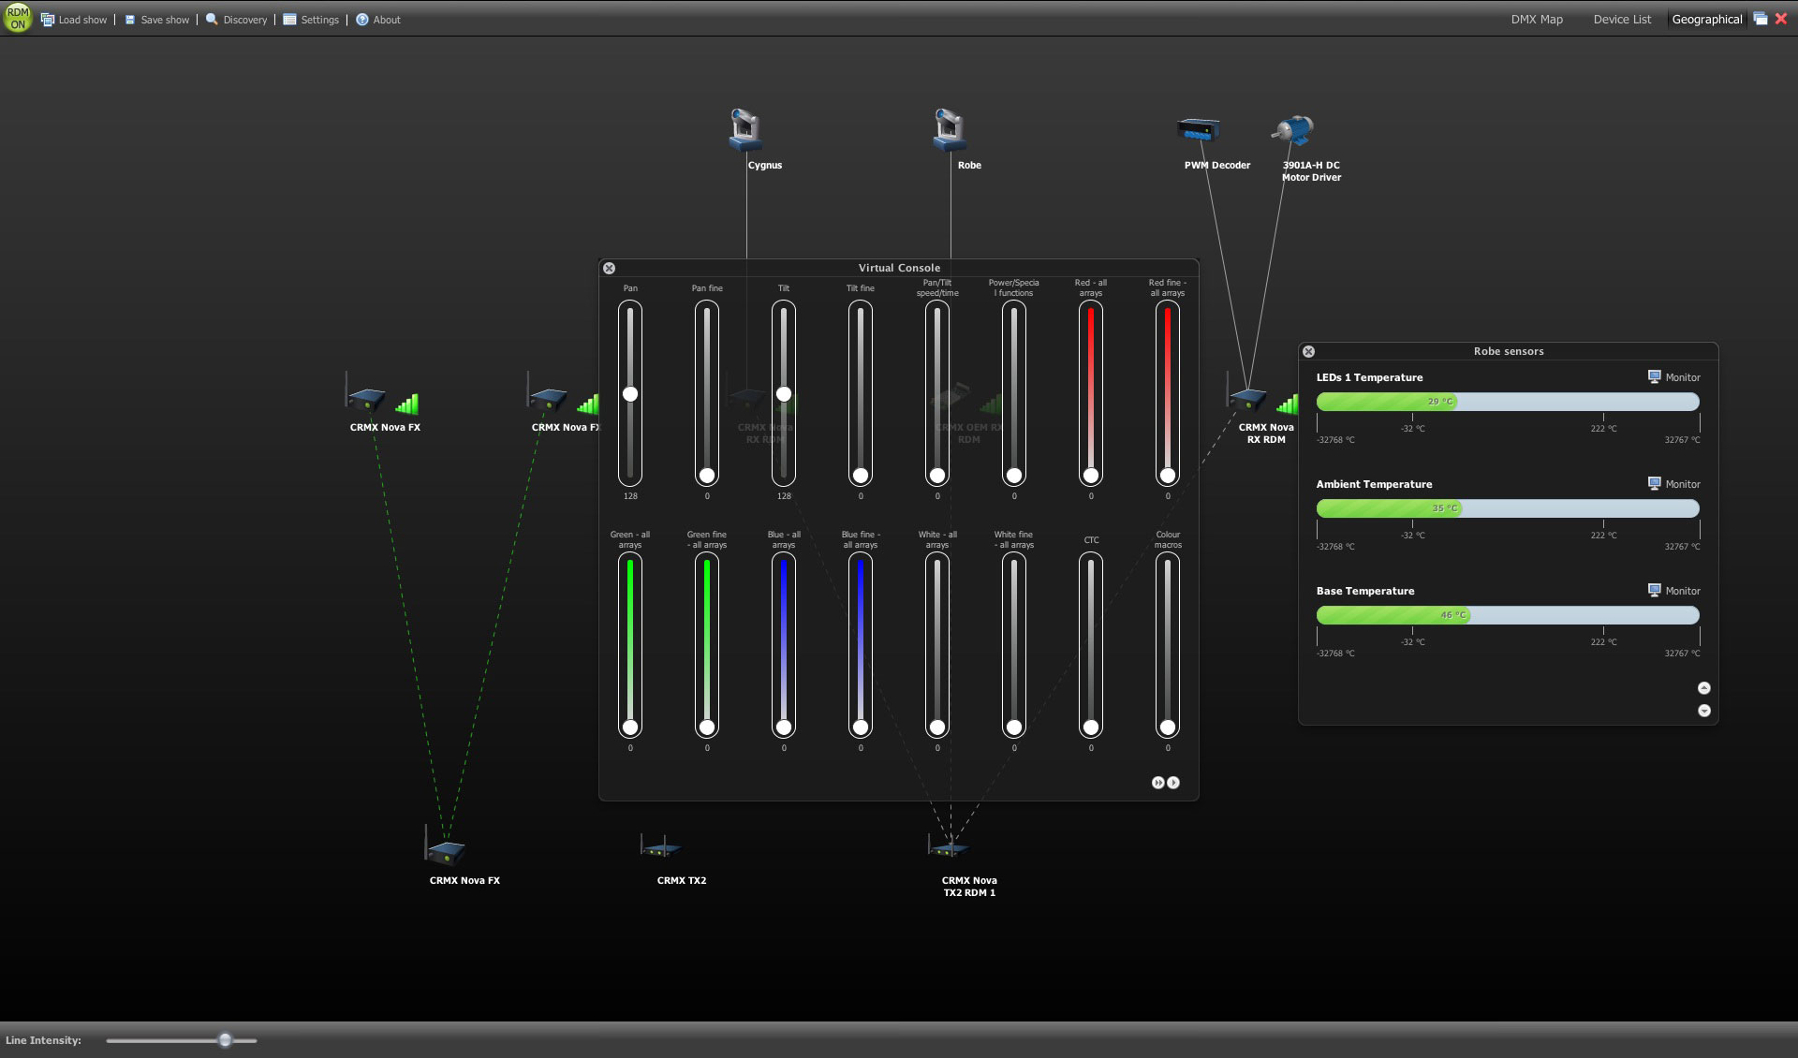The width and height of the screenshot is (1798, 1058).
Task: Close the Virtual Console panel
Action: pyautogui.click(x=609, y=268)
